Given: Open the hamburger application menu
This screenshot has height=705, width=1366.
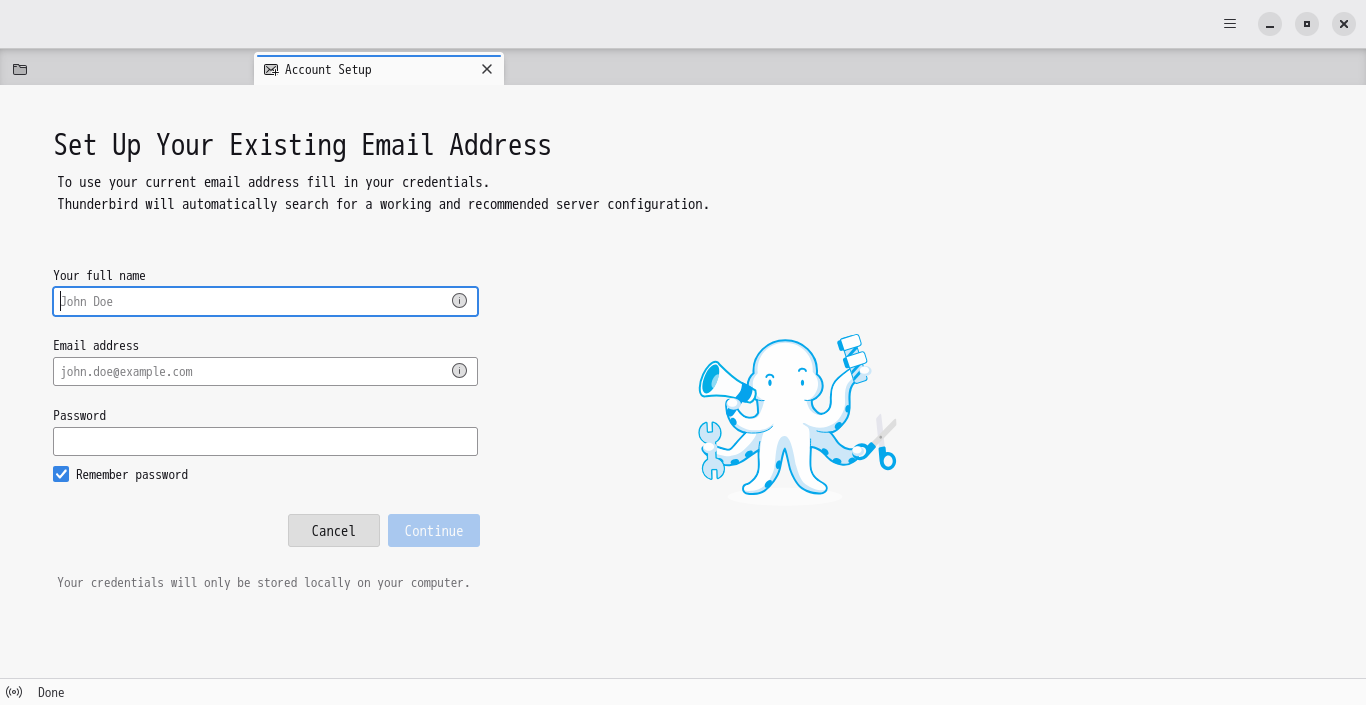Looking at the screenshot, I should pyautogui.click(x=1229, y=23).
